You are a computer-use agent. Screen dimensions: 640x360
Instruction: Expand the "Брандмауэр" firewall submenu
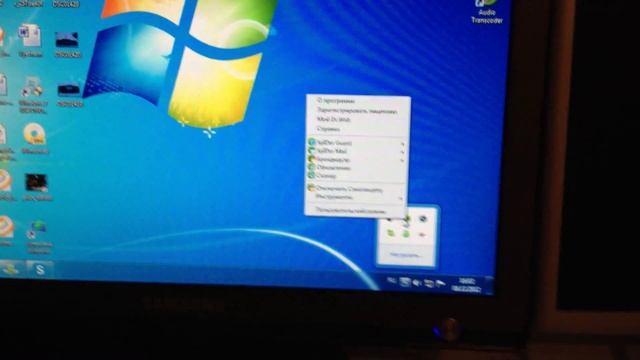tap(357, 160)
